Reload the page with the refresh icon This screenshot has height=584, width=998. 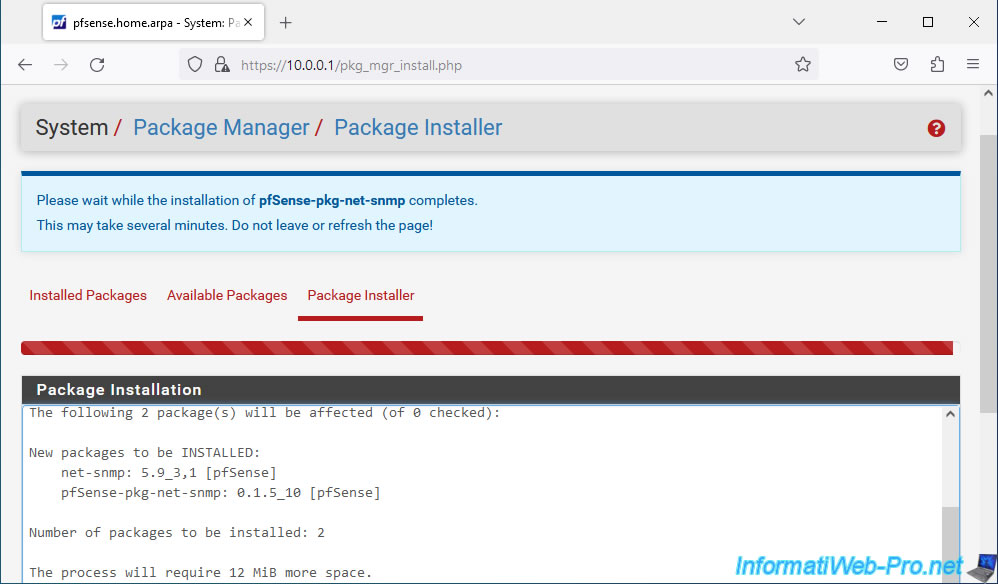pyautogui.click(x=97, y=64)
